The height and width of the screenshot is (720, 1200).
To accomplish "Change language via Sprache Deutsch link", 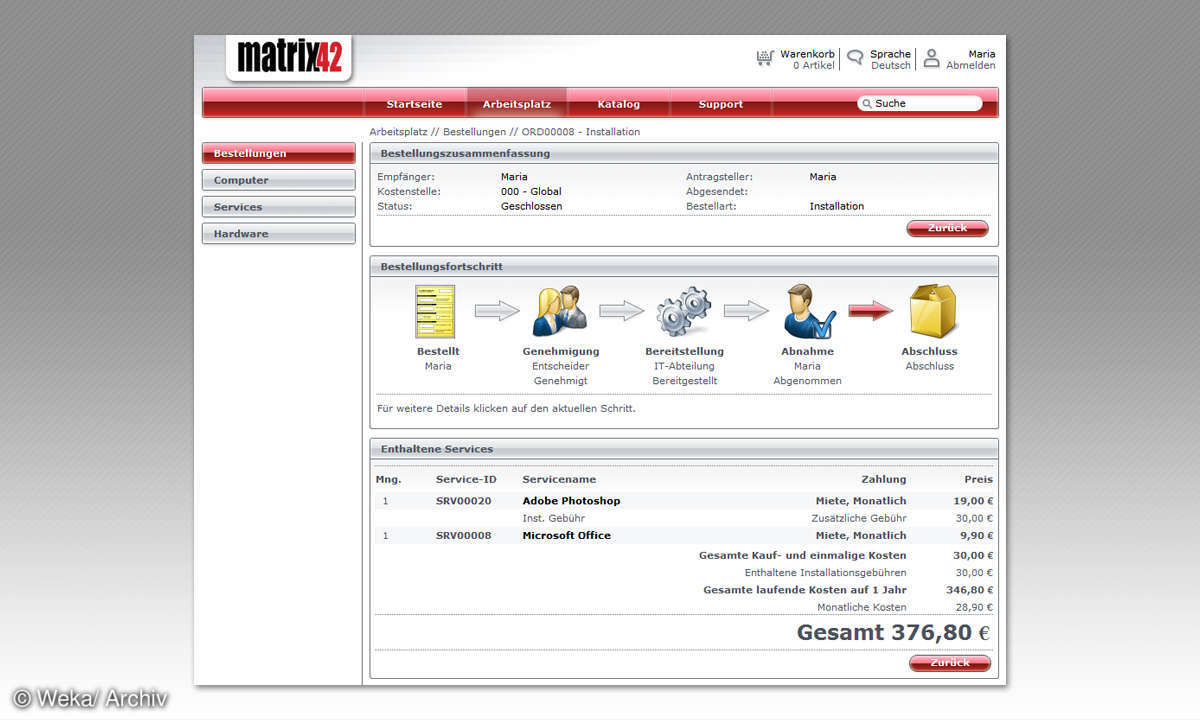I will (x=891, y=60).
